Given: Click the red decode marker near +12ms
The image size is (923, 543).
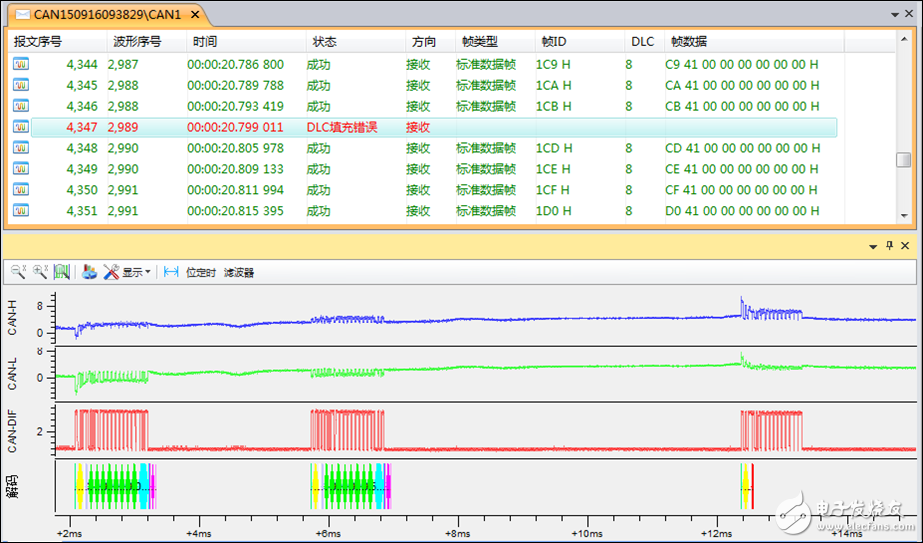Looking at the screenshot, I should (x=751, y=485).
